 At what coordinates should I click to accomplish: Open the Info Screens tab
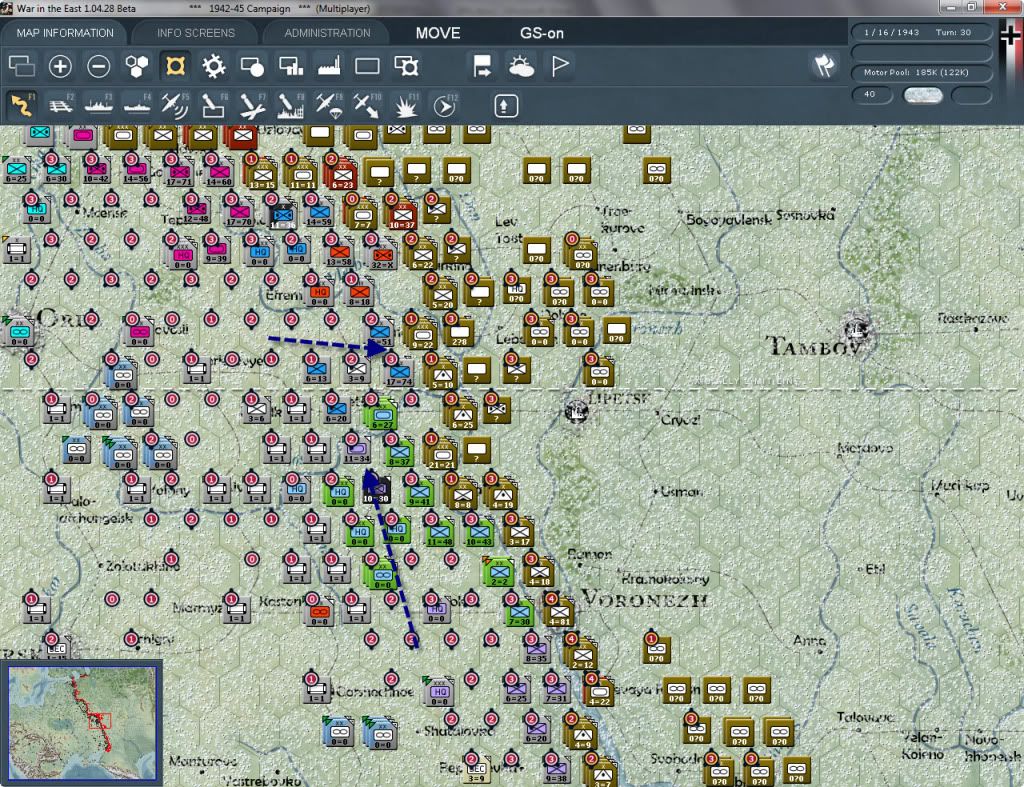click(195, 33)
